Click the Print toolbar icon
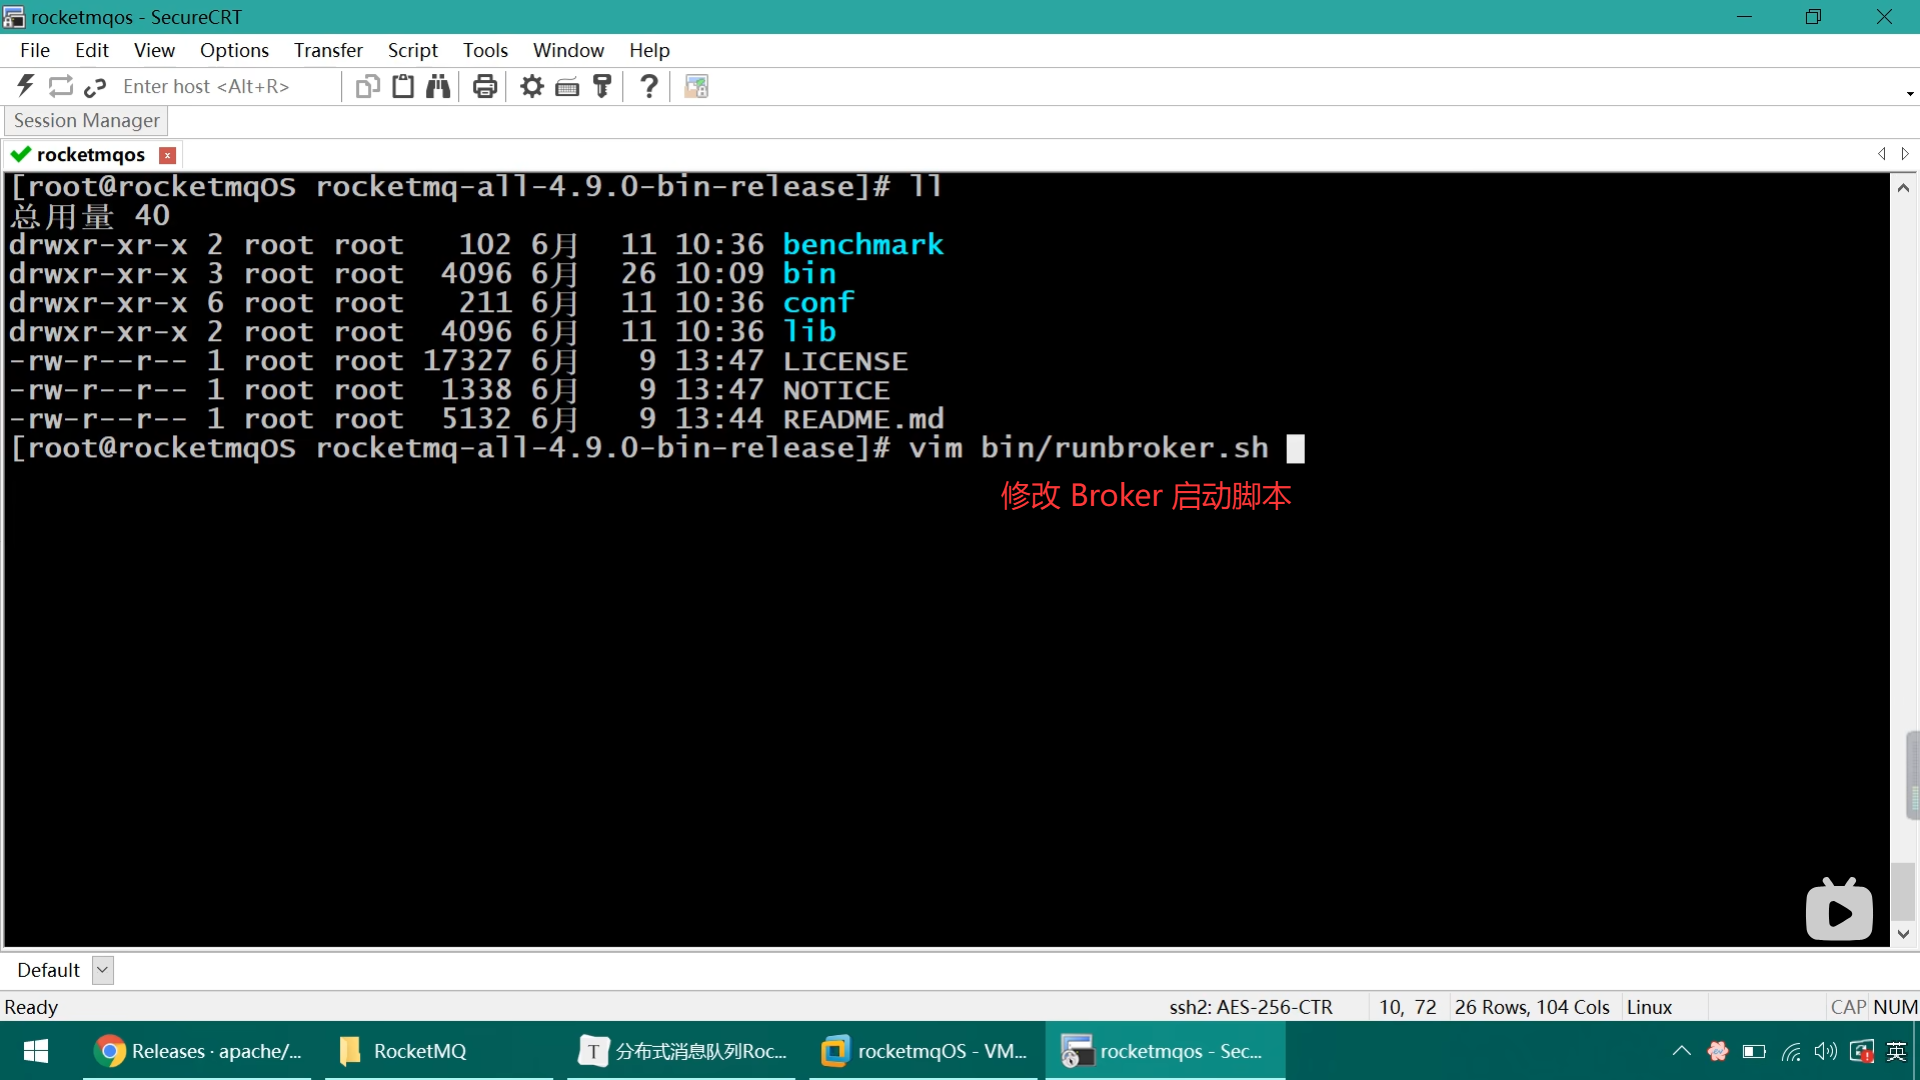This screenshot has width=1920, height=1080. click(x=485, y=86)
